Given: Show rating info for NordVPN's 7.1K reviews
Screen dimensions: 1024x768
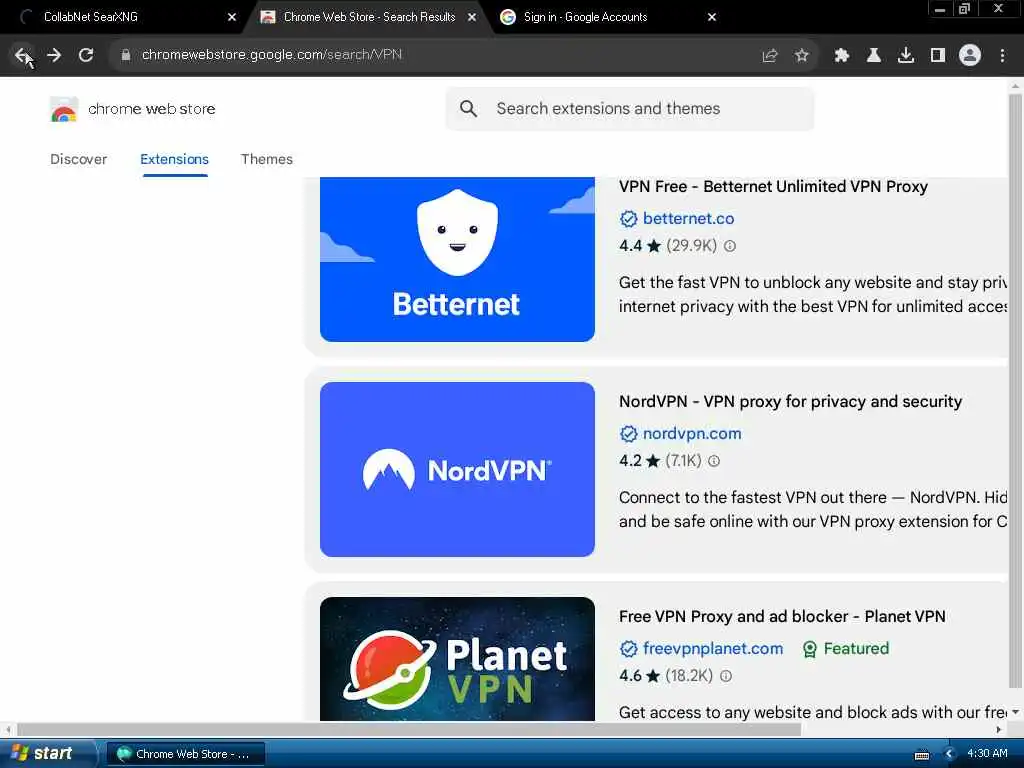Looking at the screenshot, I should (714, 461).
